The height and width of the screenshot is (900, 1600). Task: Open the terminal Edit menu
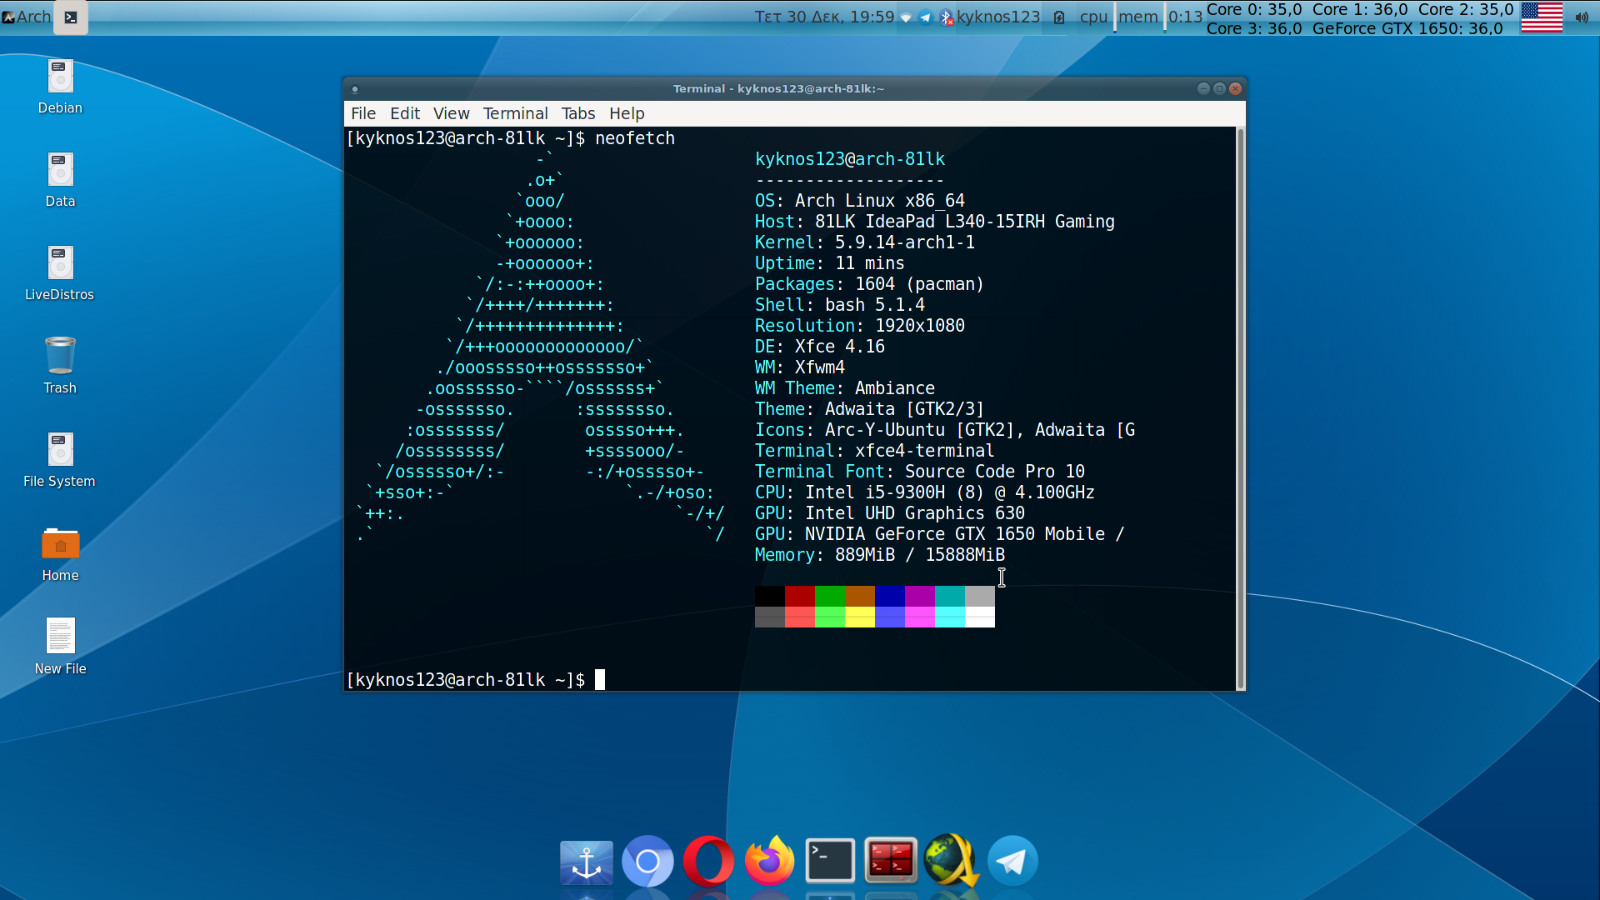(405, 113)
